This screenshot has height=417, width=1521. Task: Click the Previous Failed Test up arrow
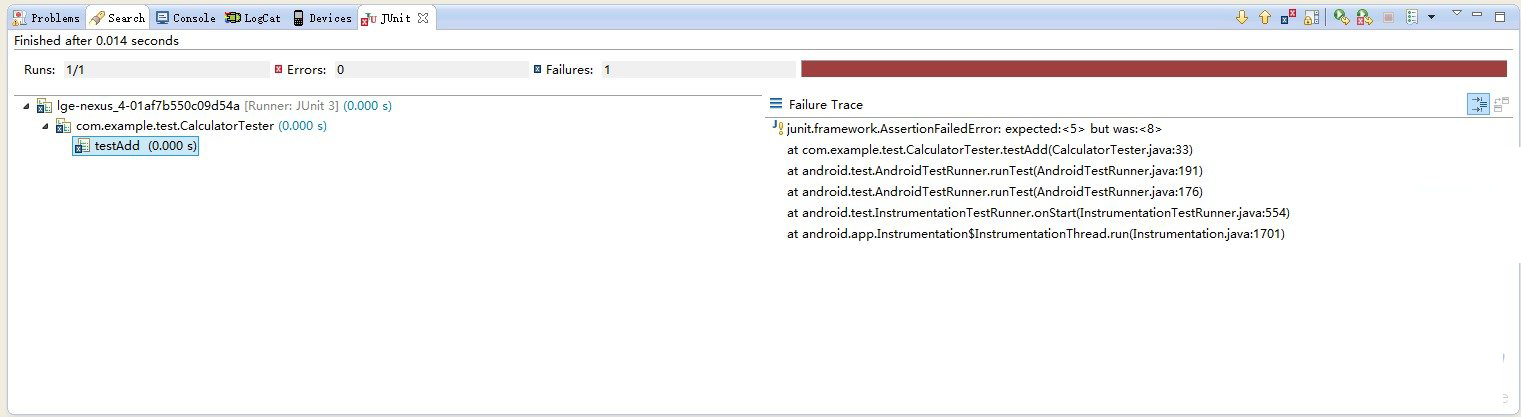(x=1265, y=17)
